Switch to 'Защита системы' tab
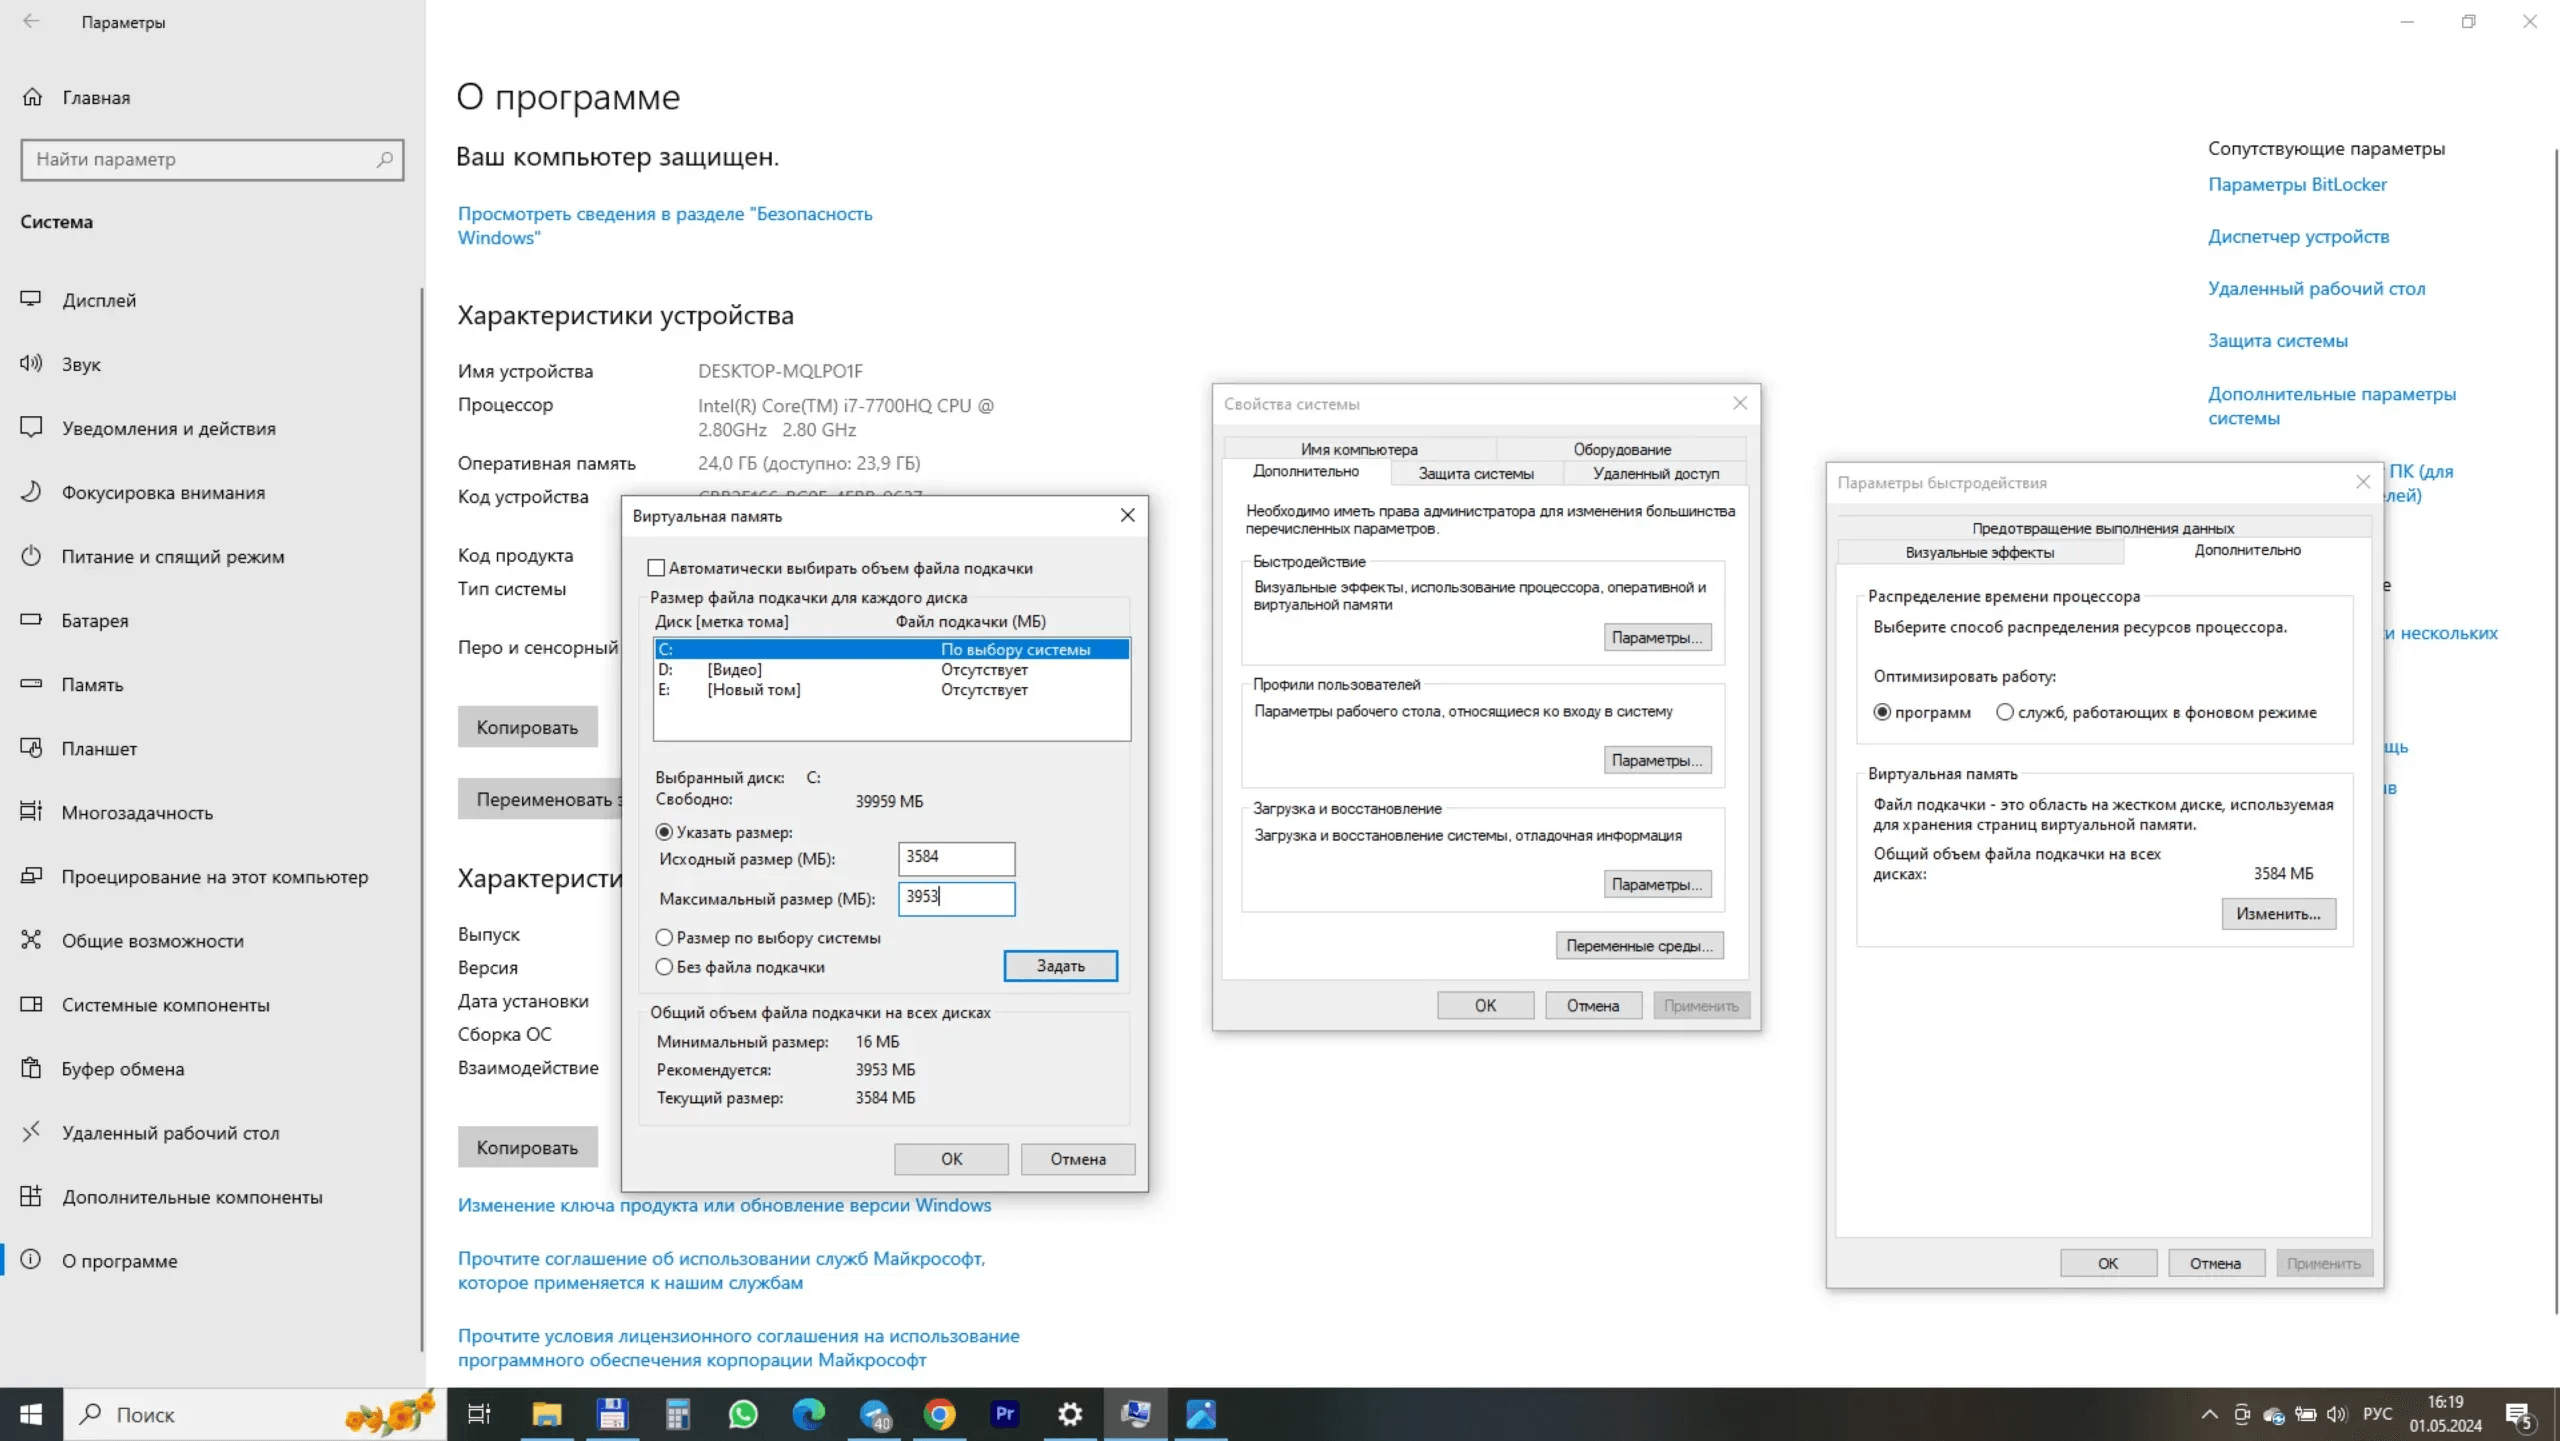This screenshot has width=2560, height=1441. click(x=1475, y=474)
